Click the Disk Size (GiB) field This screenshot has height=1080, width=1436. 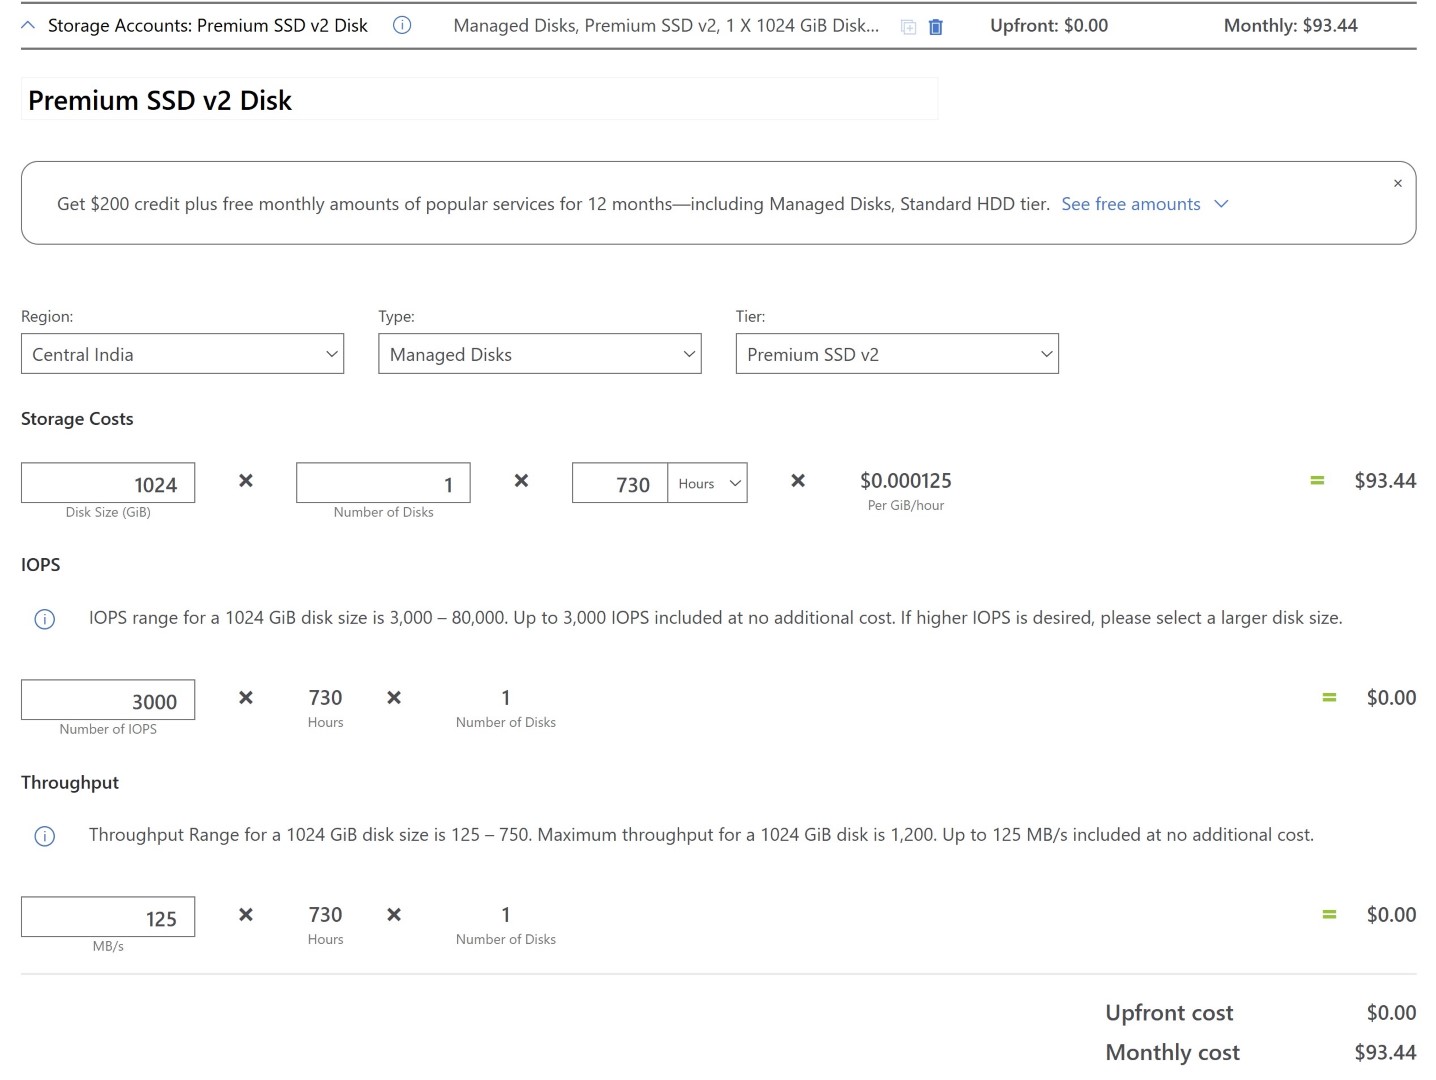coord(108,483)
